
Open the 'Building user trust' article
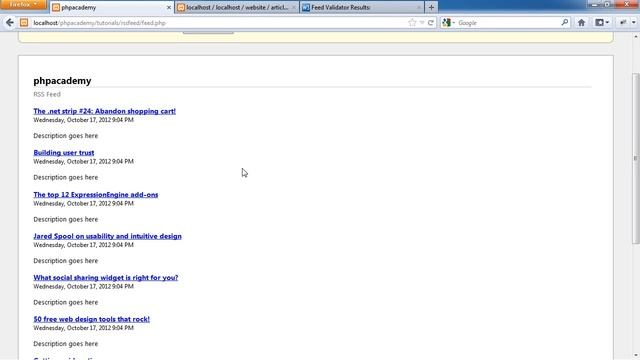(x=64, y=153)
